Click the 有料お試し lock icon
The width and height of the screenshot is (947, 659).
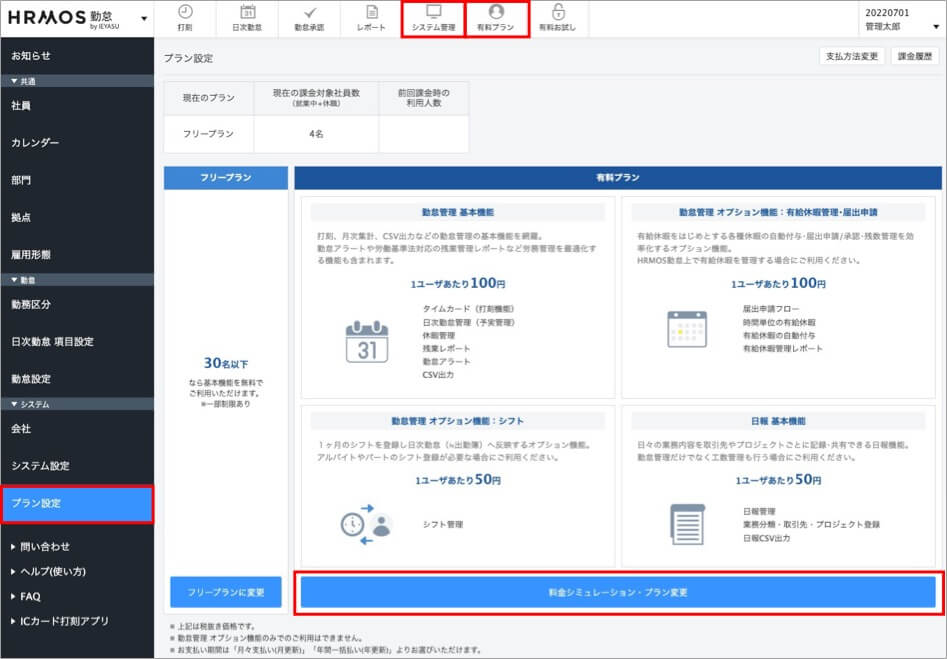(x=558, y=12)
